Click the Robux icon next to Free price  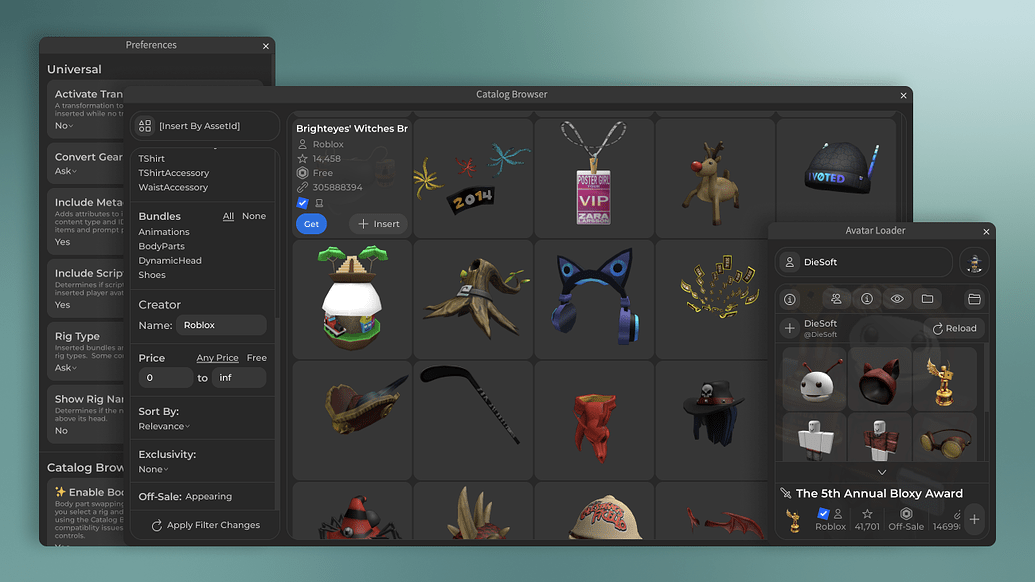(302, 173)
